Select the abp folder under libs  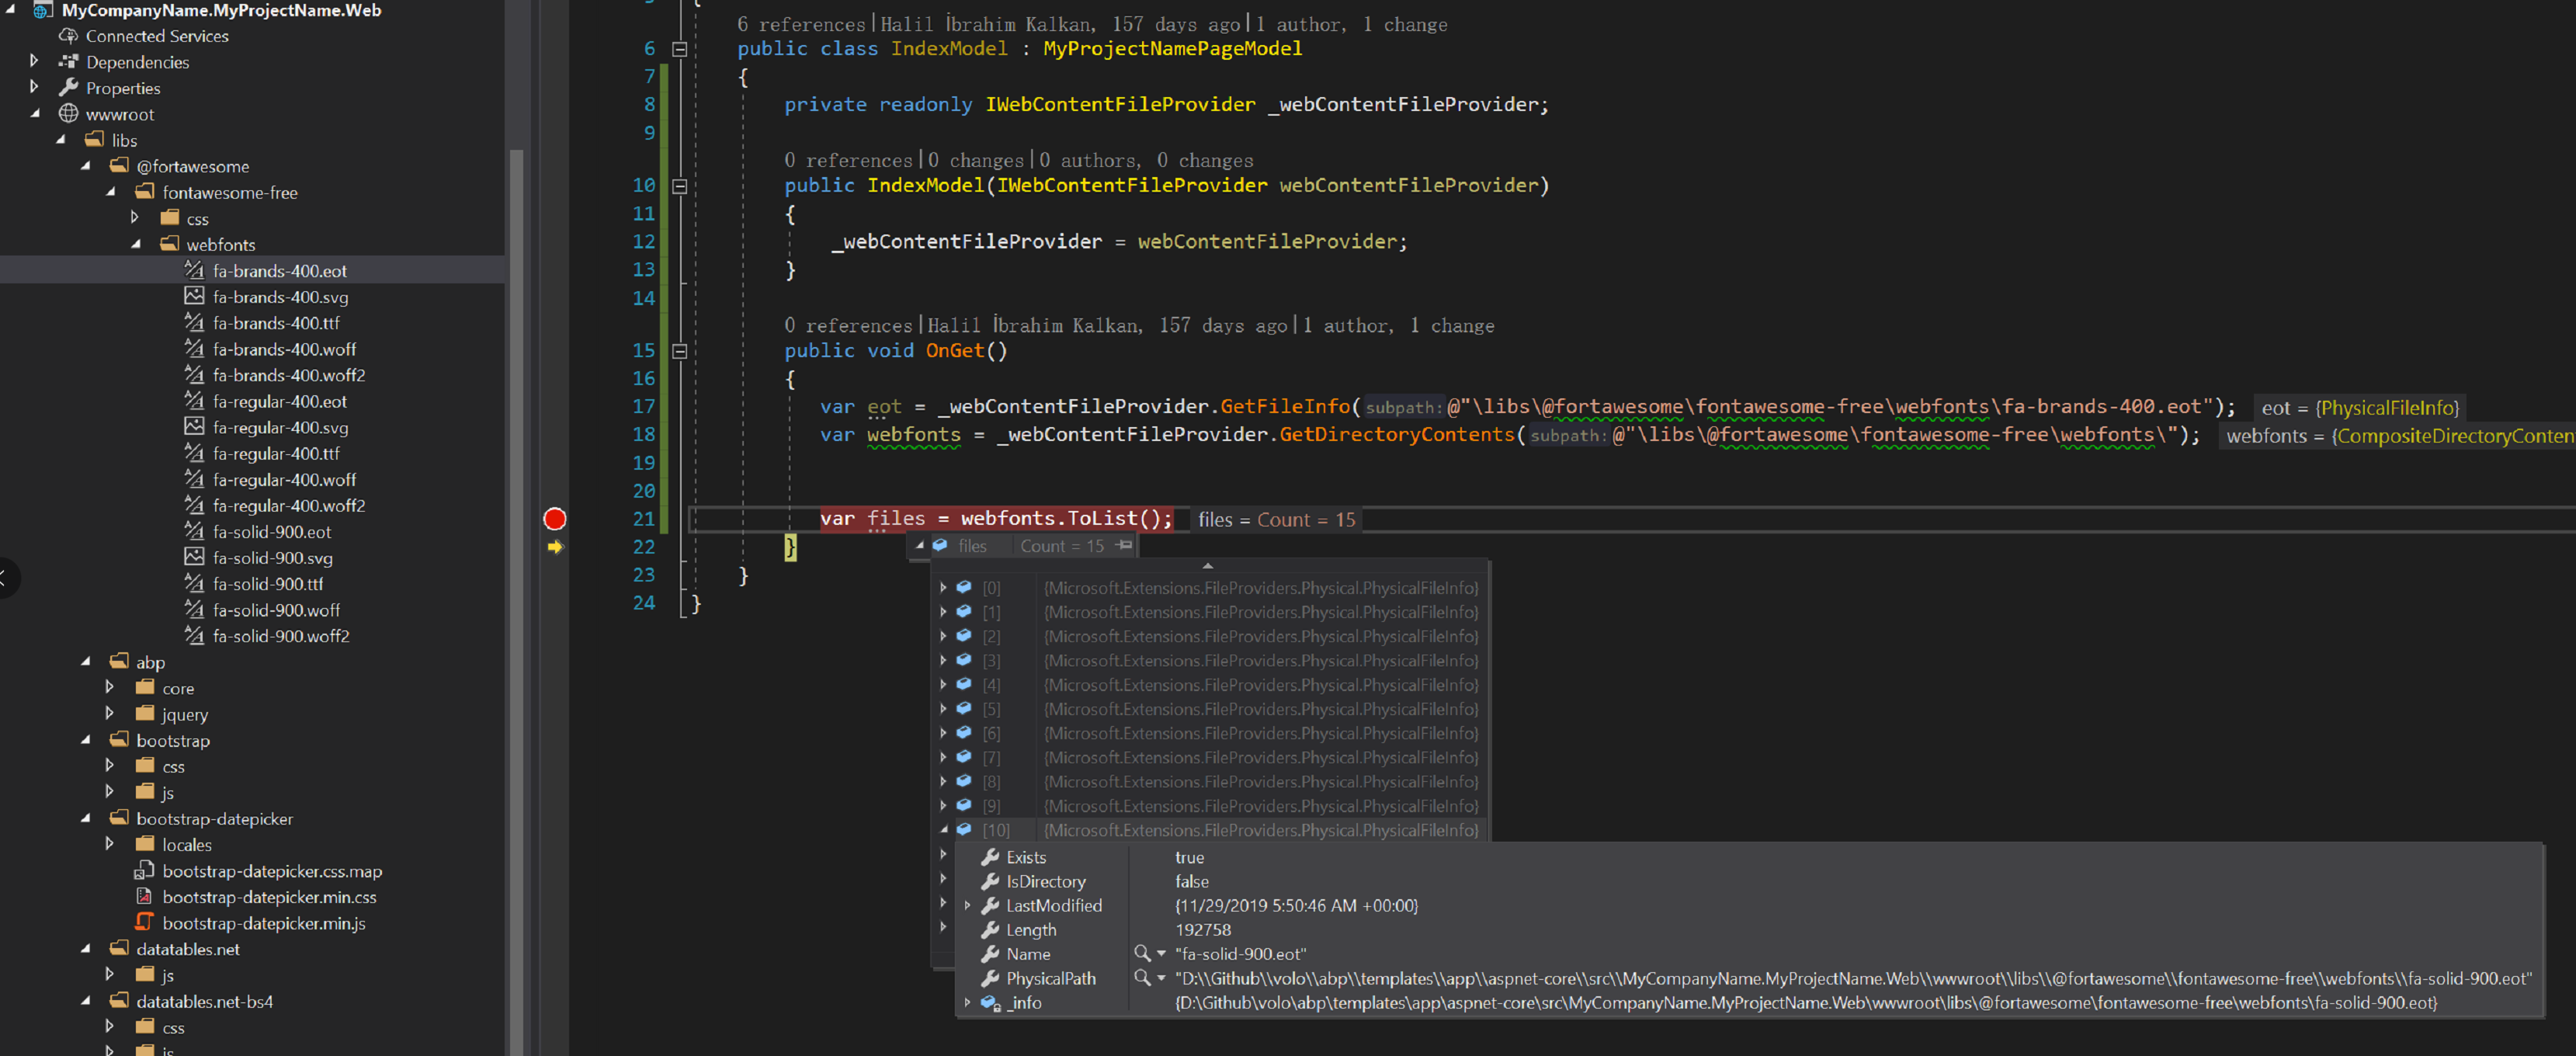149,661
